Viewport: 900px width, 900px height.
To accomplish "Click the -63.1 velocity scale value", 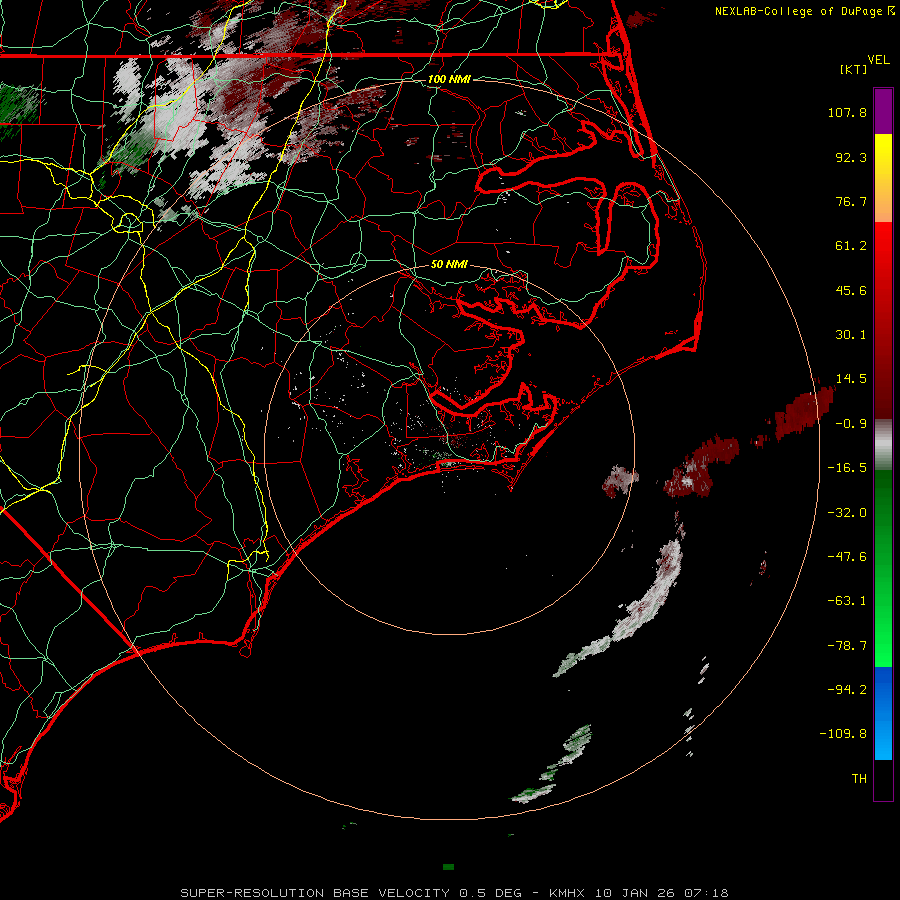I will [x=847, y=601].
